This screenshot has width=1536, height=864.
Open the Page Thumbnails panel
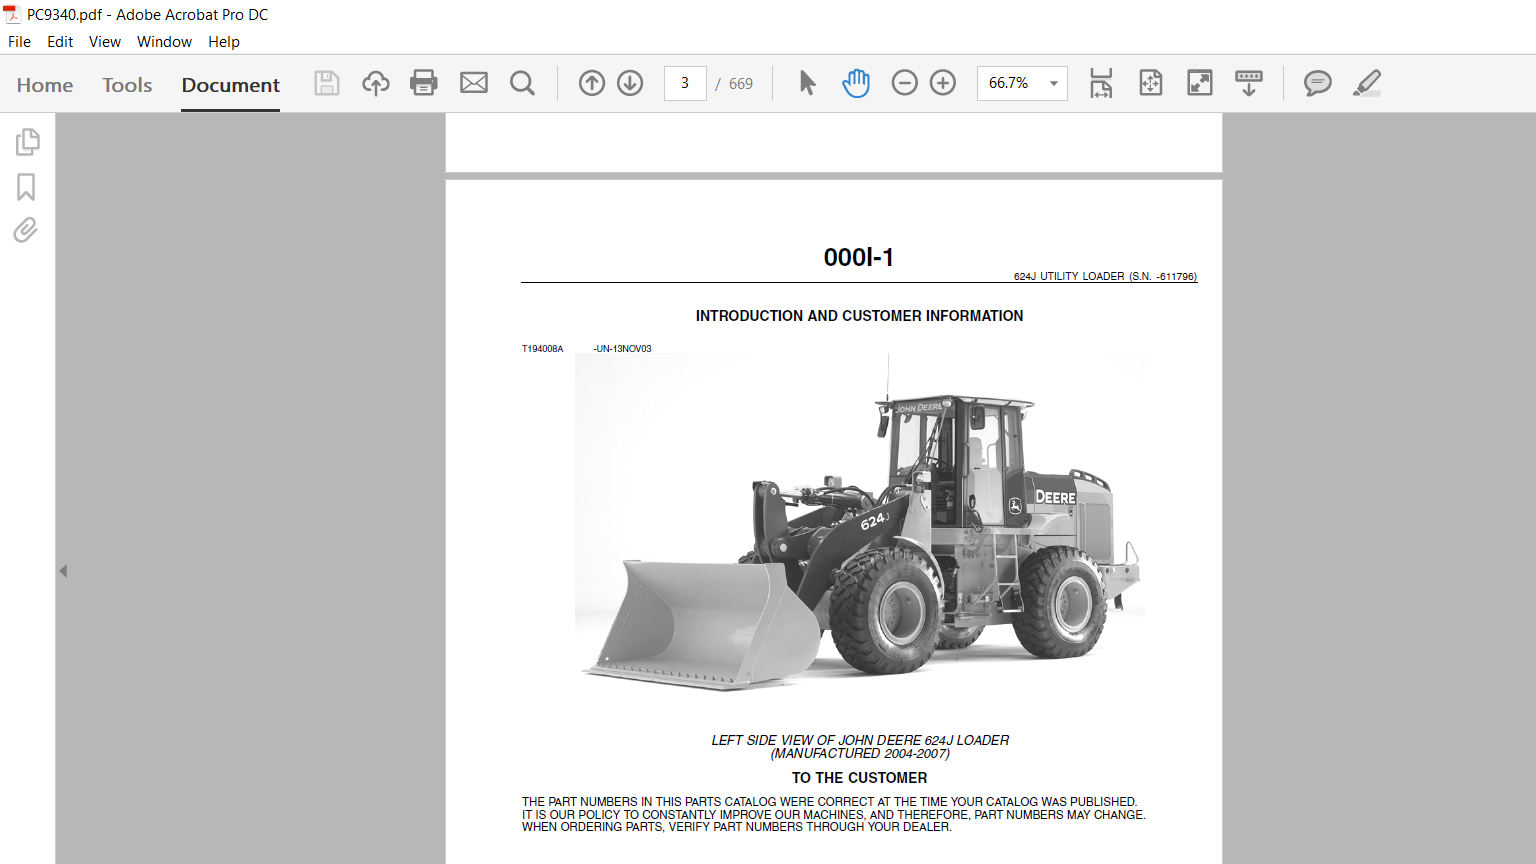coord(27,142)
